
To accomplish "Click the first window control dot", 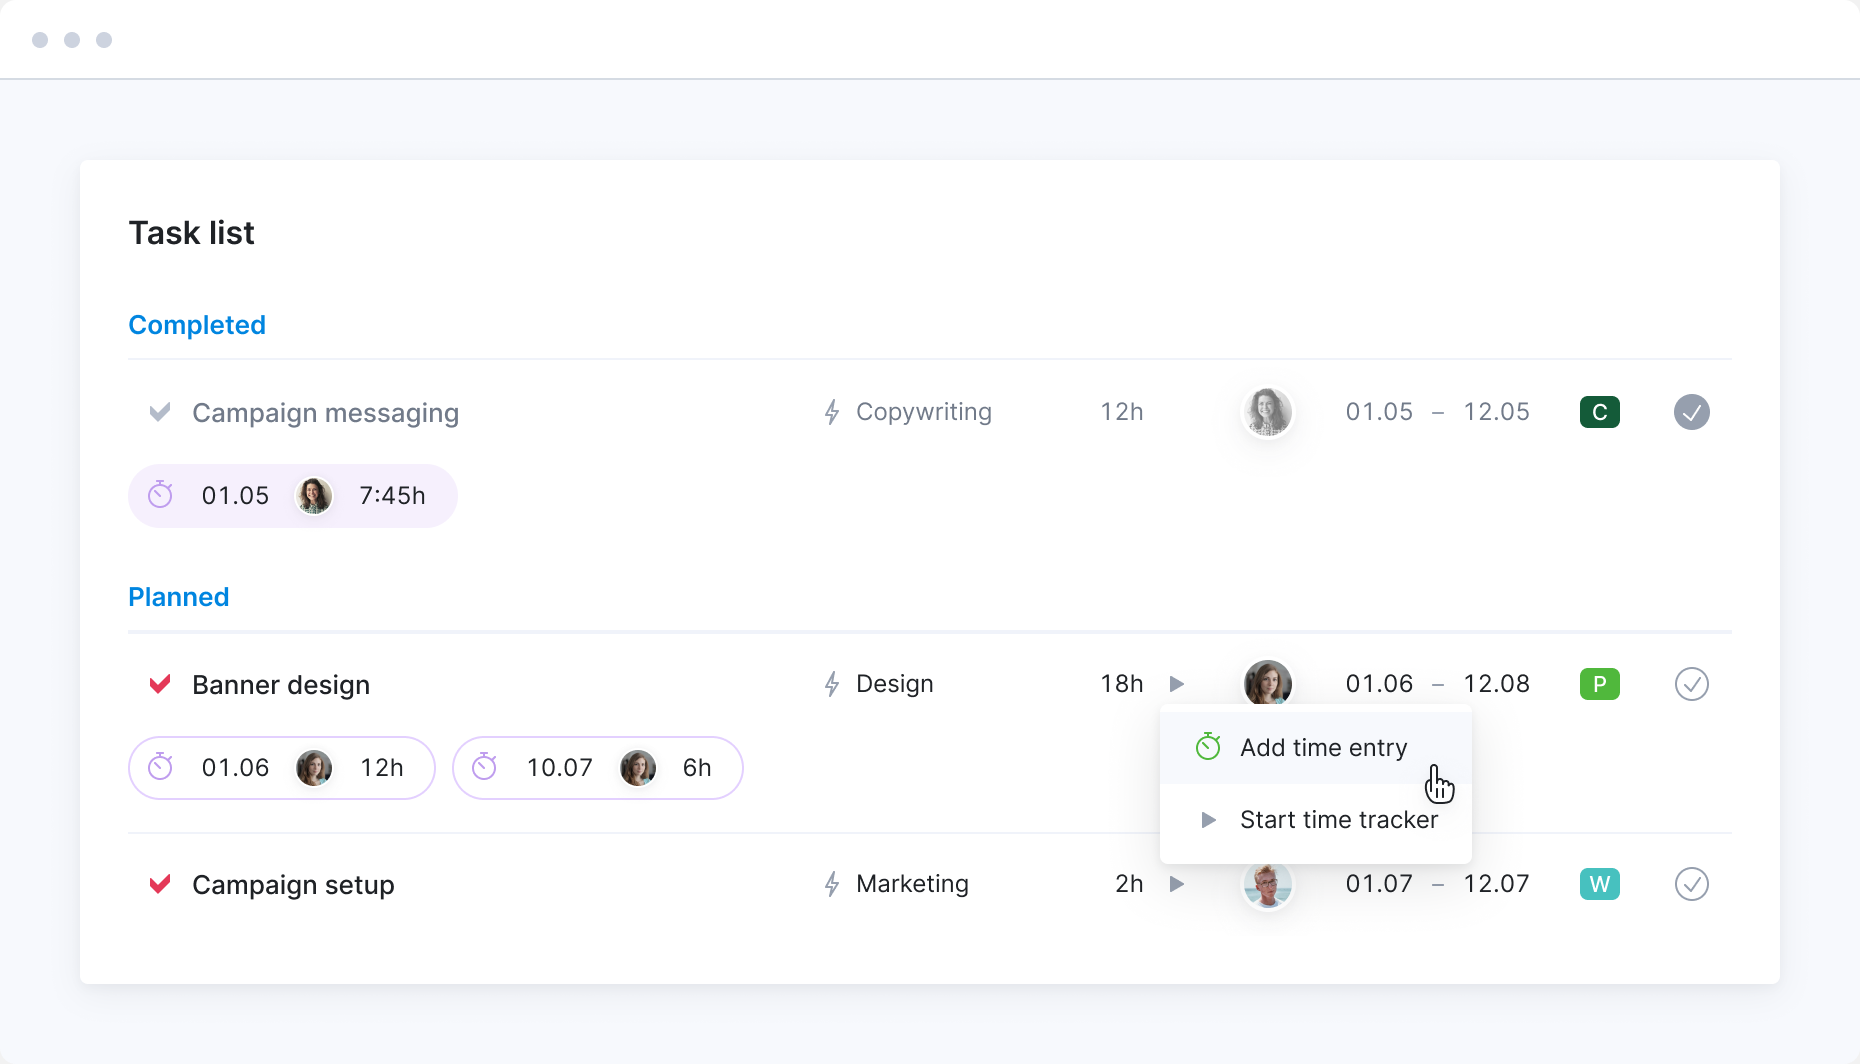I will coord(40,40).
